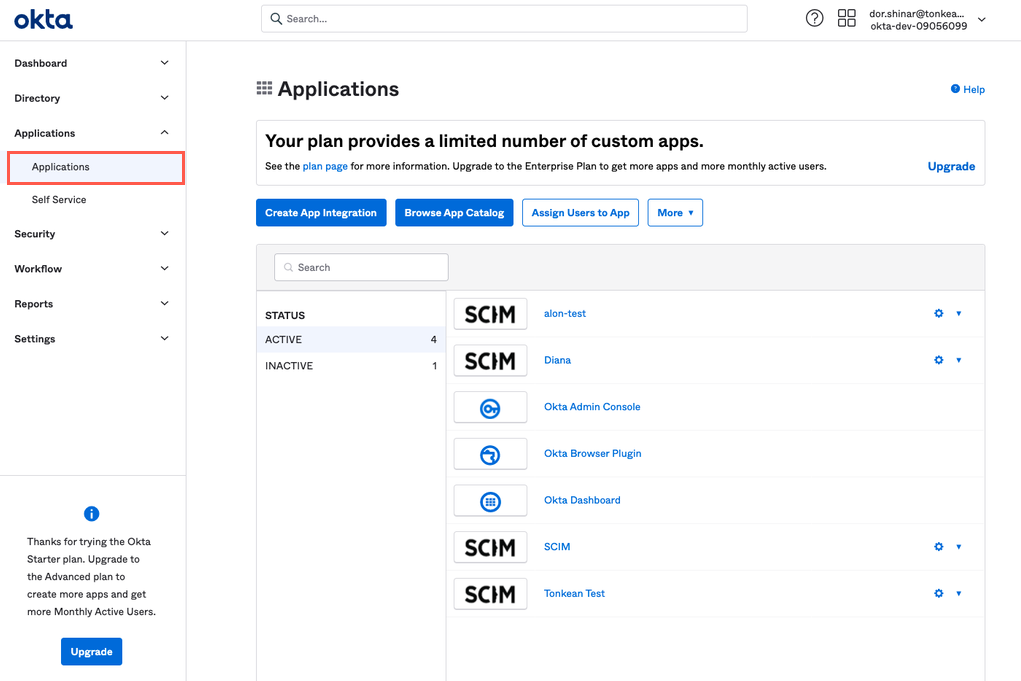Open the help question mark icon
The image size is (1021, 681).
pyautogui.click(x=814, y=19)
